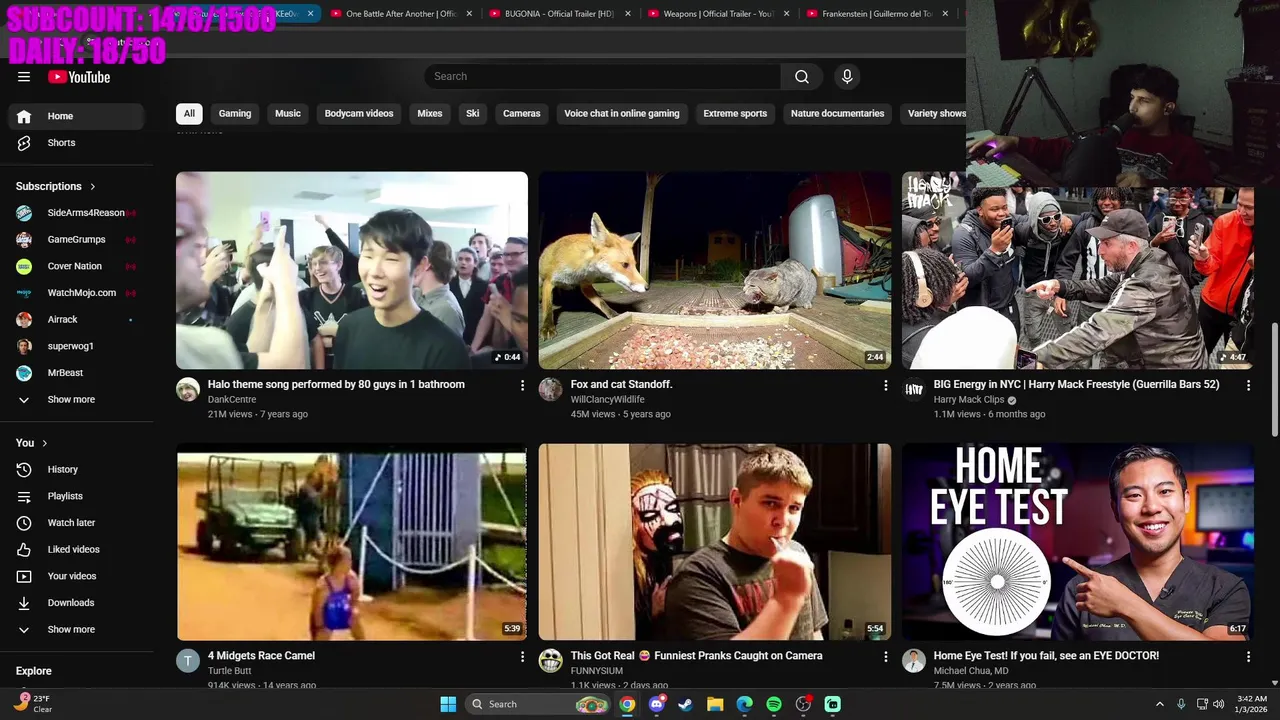Viewport: 1280px width, 720px height.
Task: Open the YouTube hamburger guide menu
Action: pos(24,77)
